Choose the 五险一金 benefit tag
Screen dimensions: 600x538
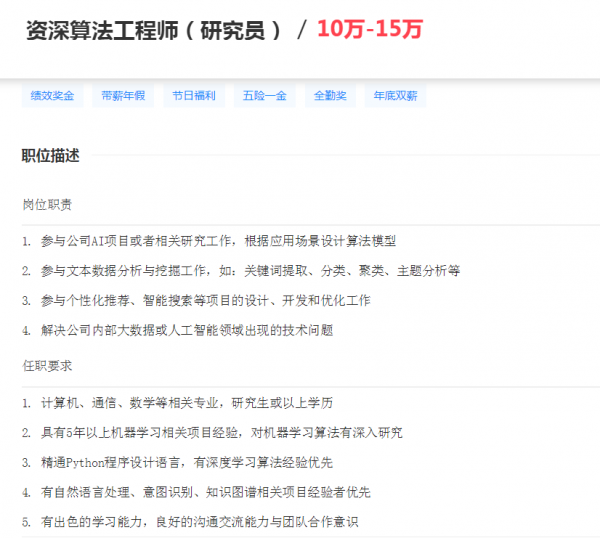[x=264, y=96]
